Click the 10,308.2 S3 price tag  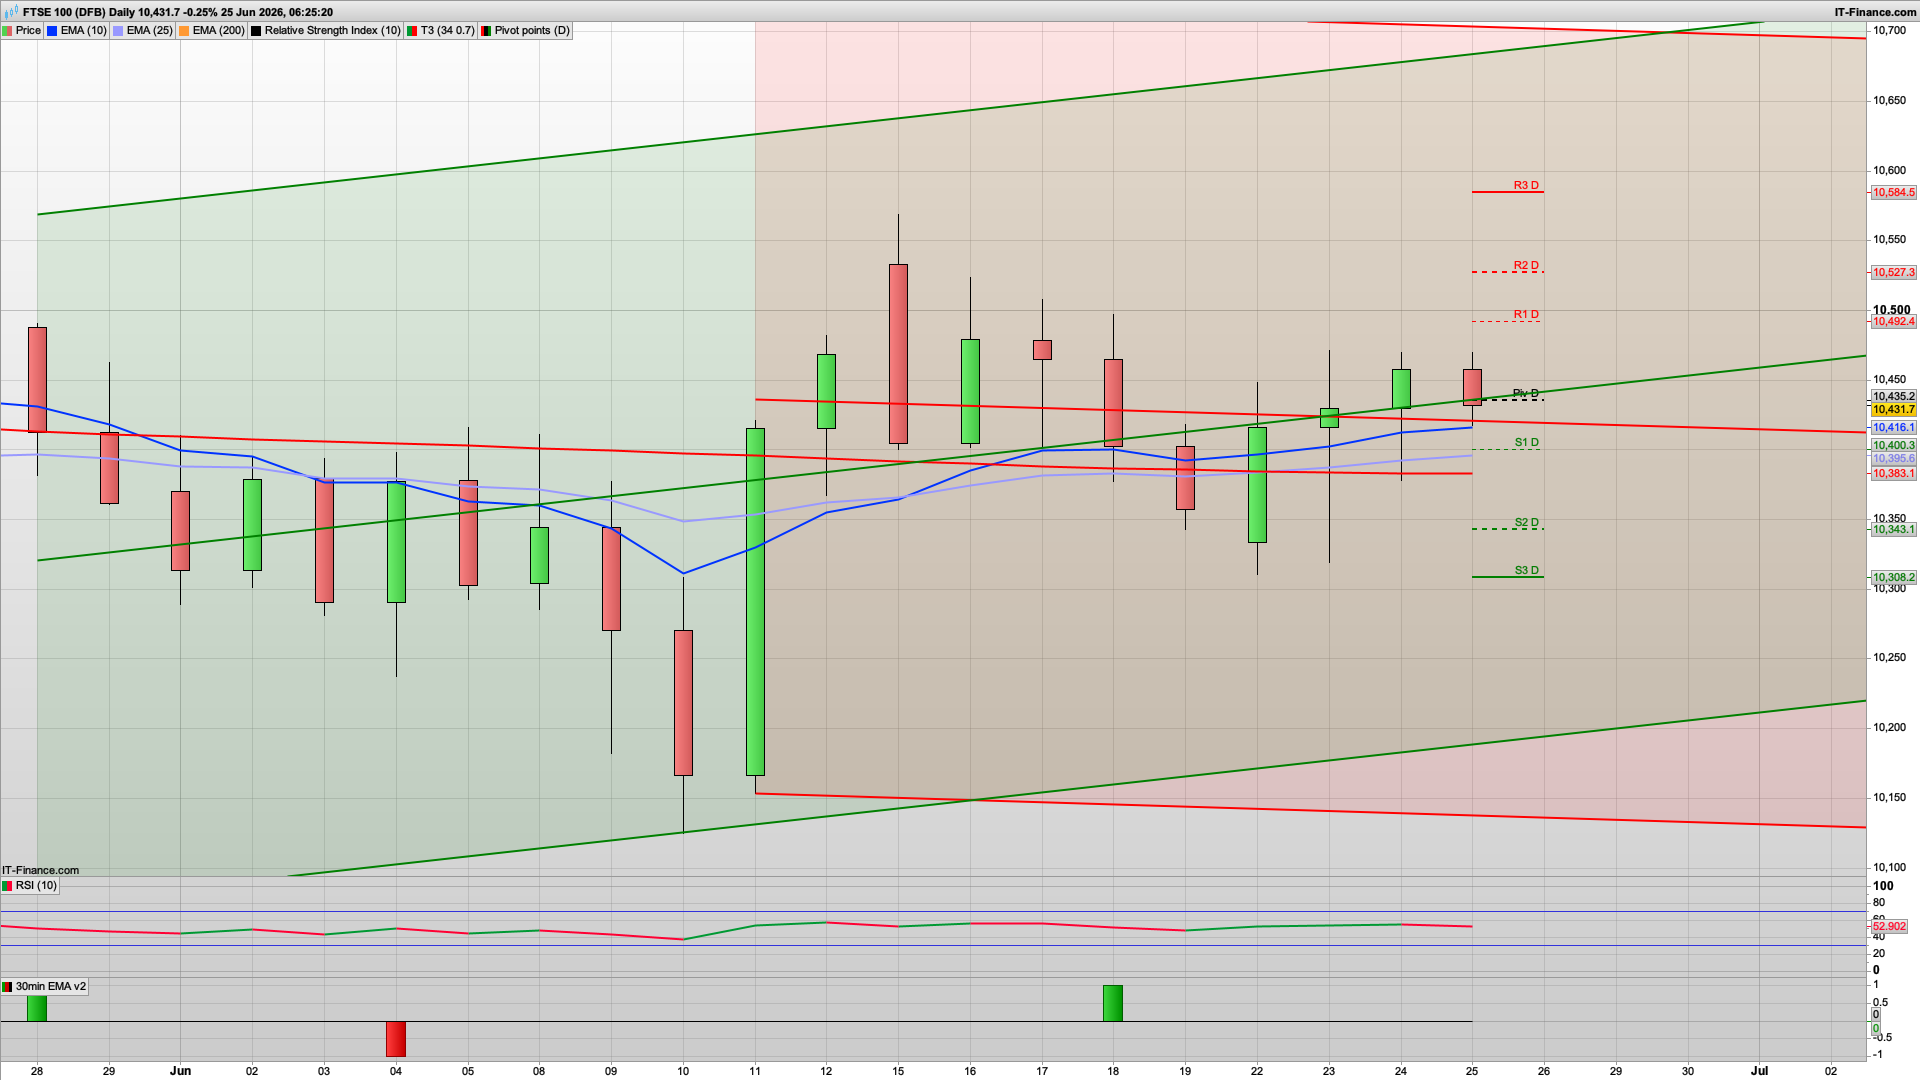tap(1894, 577)
